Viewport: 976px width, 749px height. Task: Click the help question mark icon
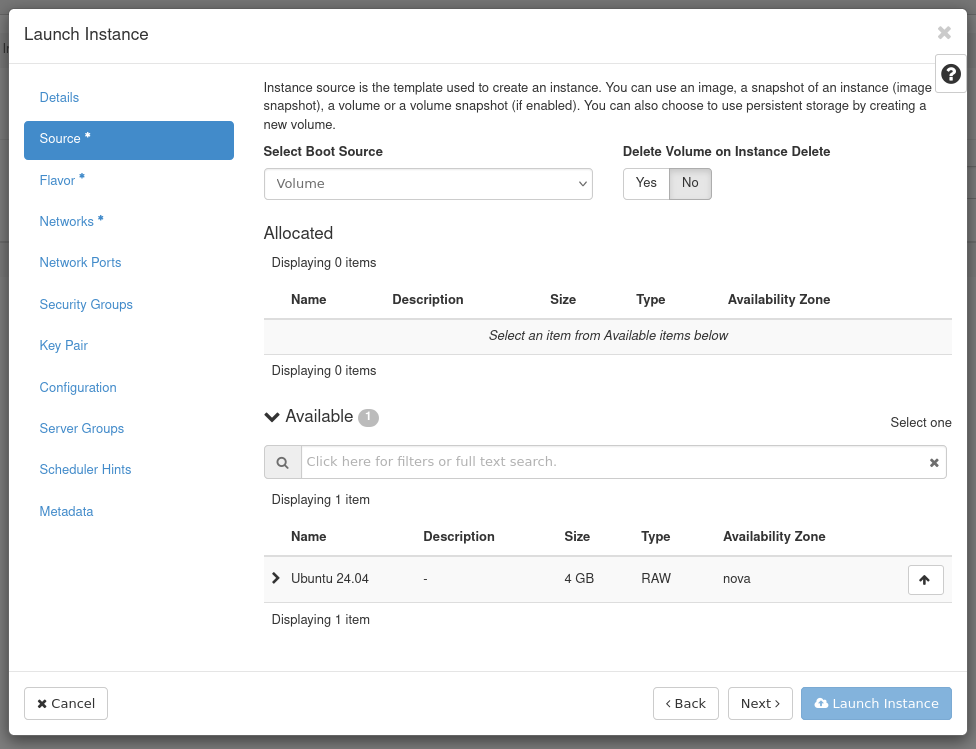(x=950, y=74)
